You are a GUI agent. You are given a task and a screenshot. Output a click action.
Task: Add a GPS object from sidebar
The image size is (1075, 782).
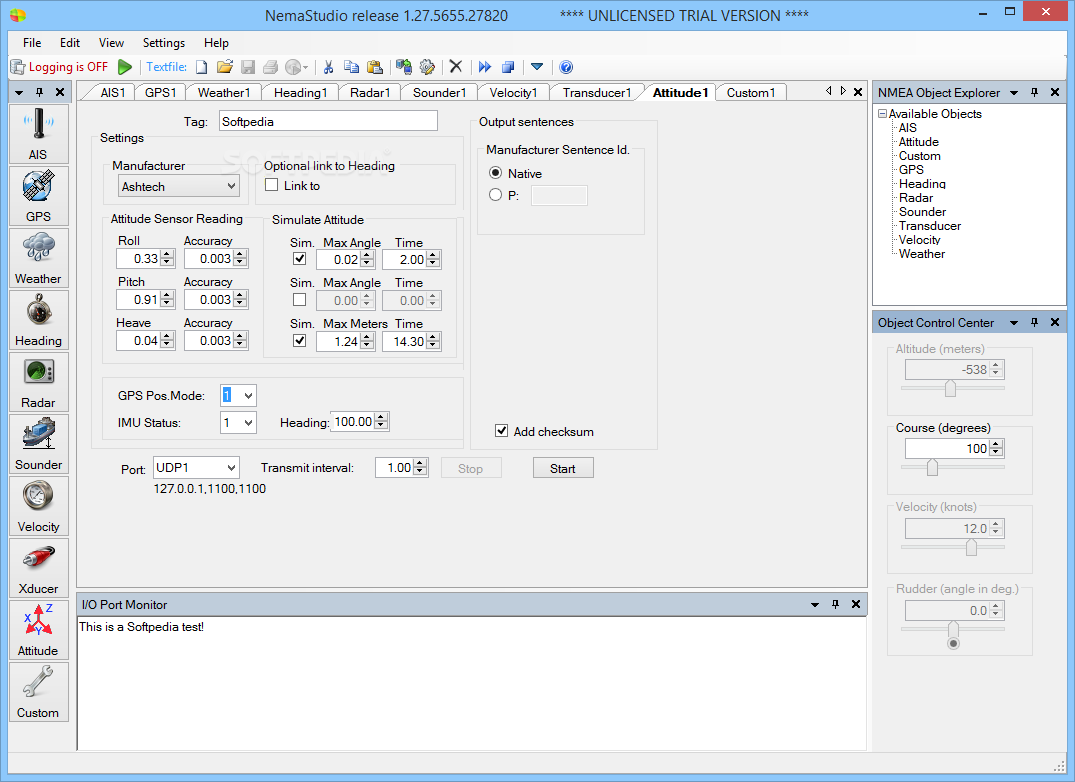(38, 196)
